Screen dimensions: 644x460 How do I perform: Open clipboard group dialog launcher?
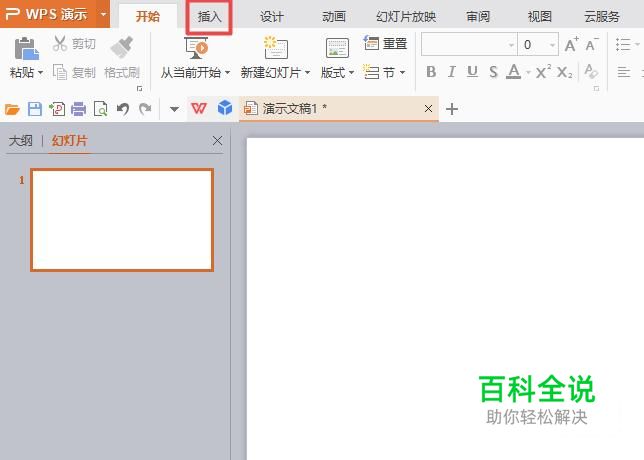140,88
